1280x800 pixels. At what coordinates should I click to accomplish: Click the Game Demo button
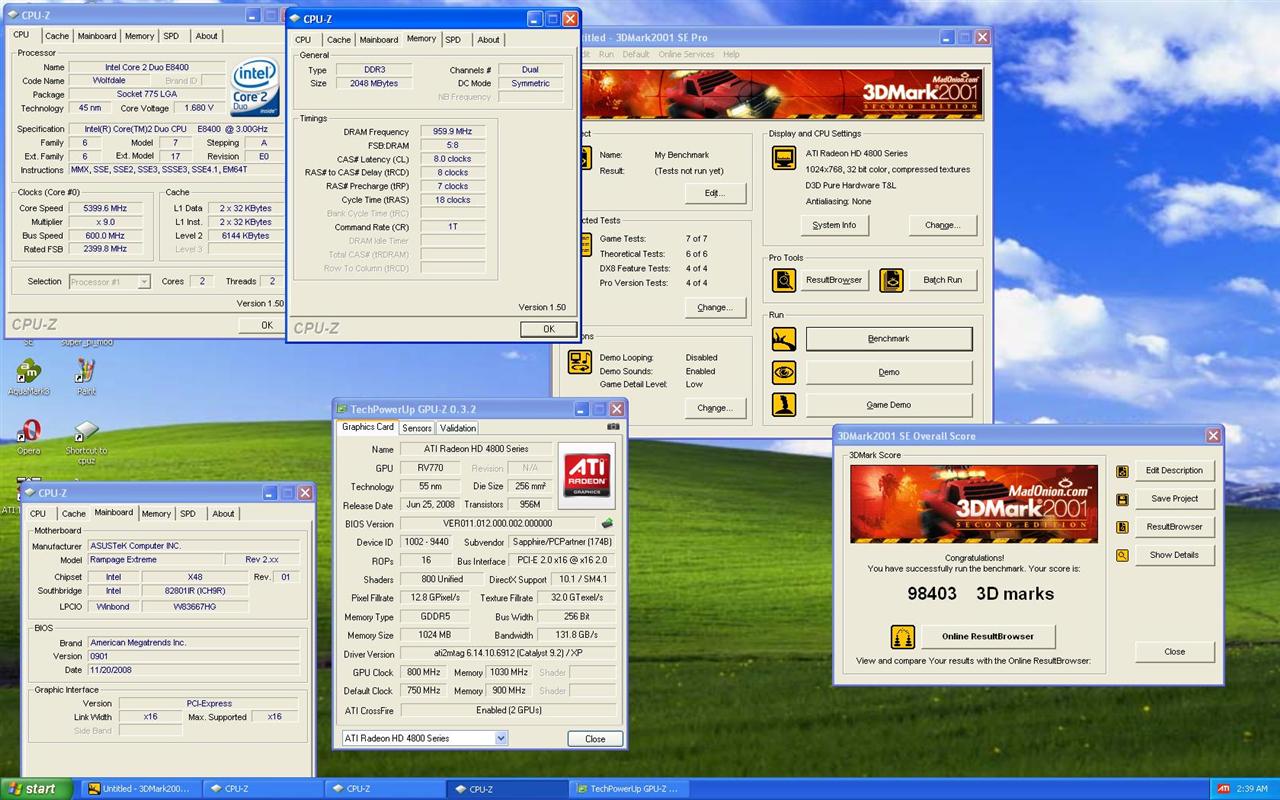coord(889,405)
